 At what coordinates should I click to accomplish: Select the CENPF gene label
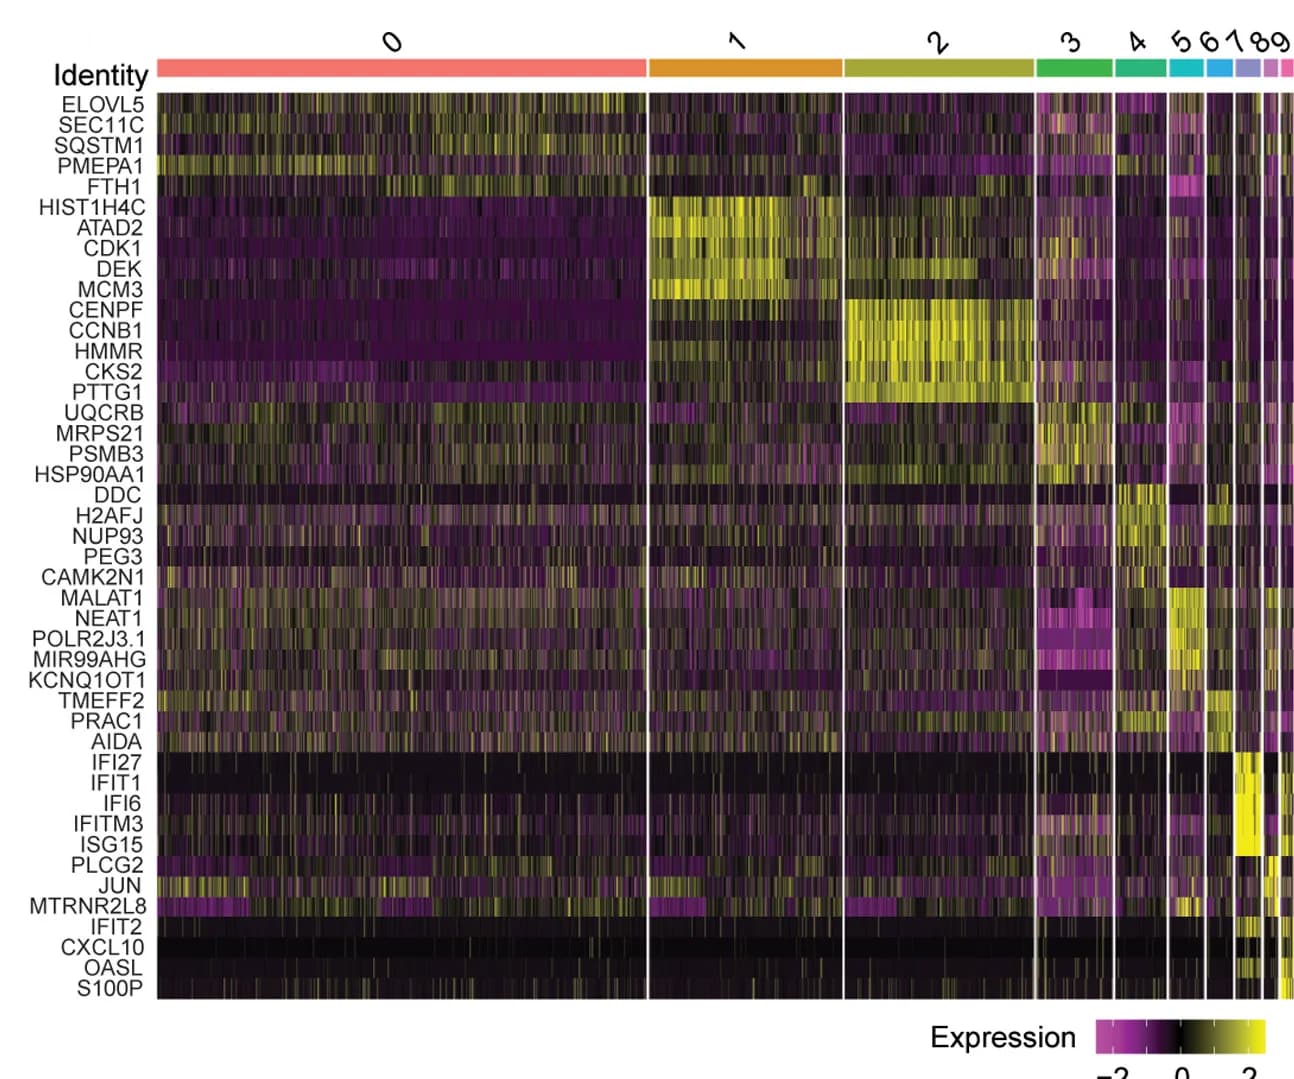(106, 310)
